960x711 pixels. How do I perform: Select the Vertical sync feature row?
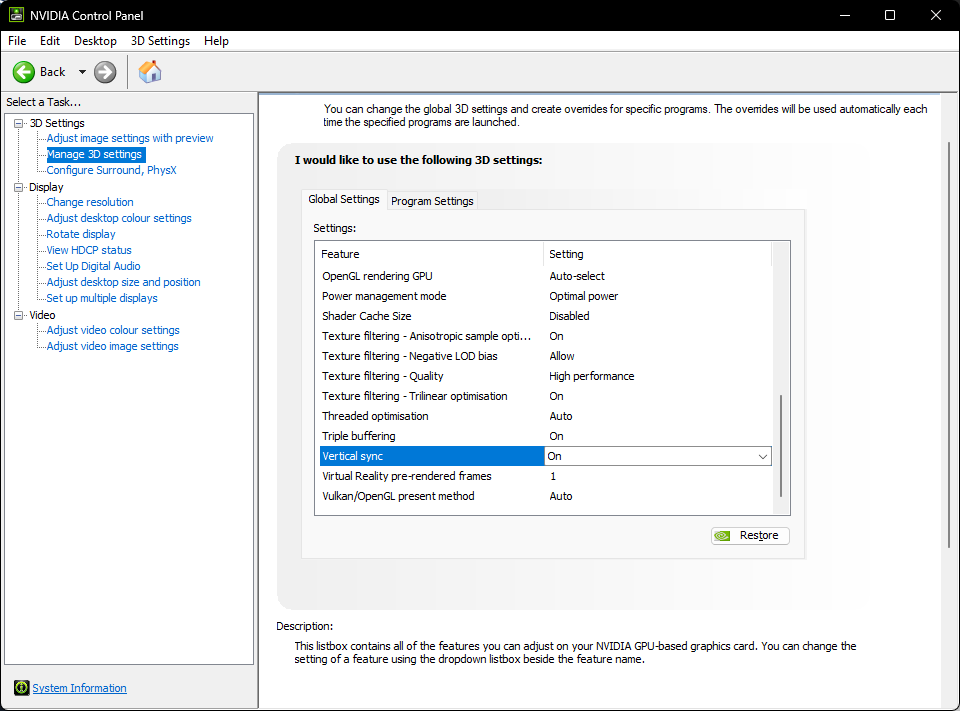click(x=432, y=456)
